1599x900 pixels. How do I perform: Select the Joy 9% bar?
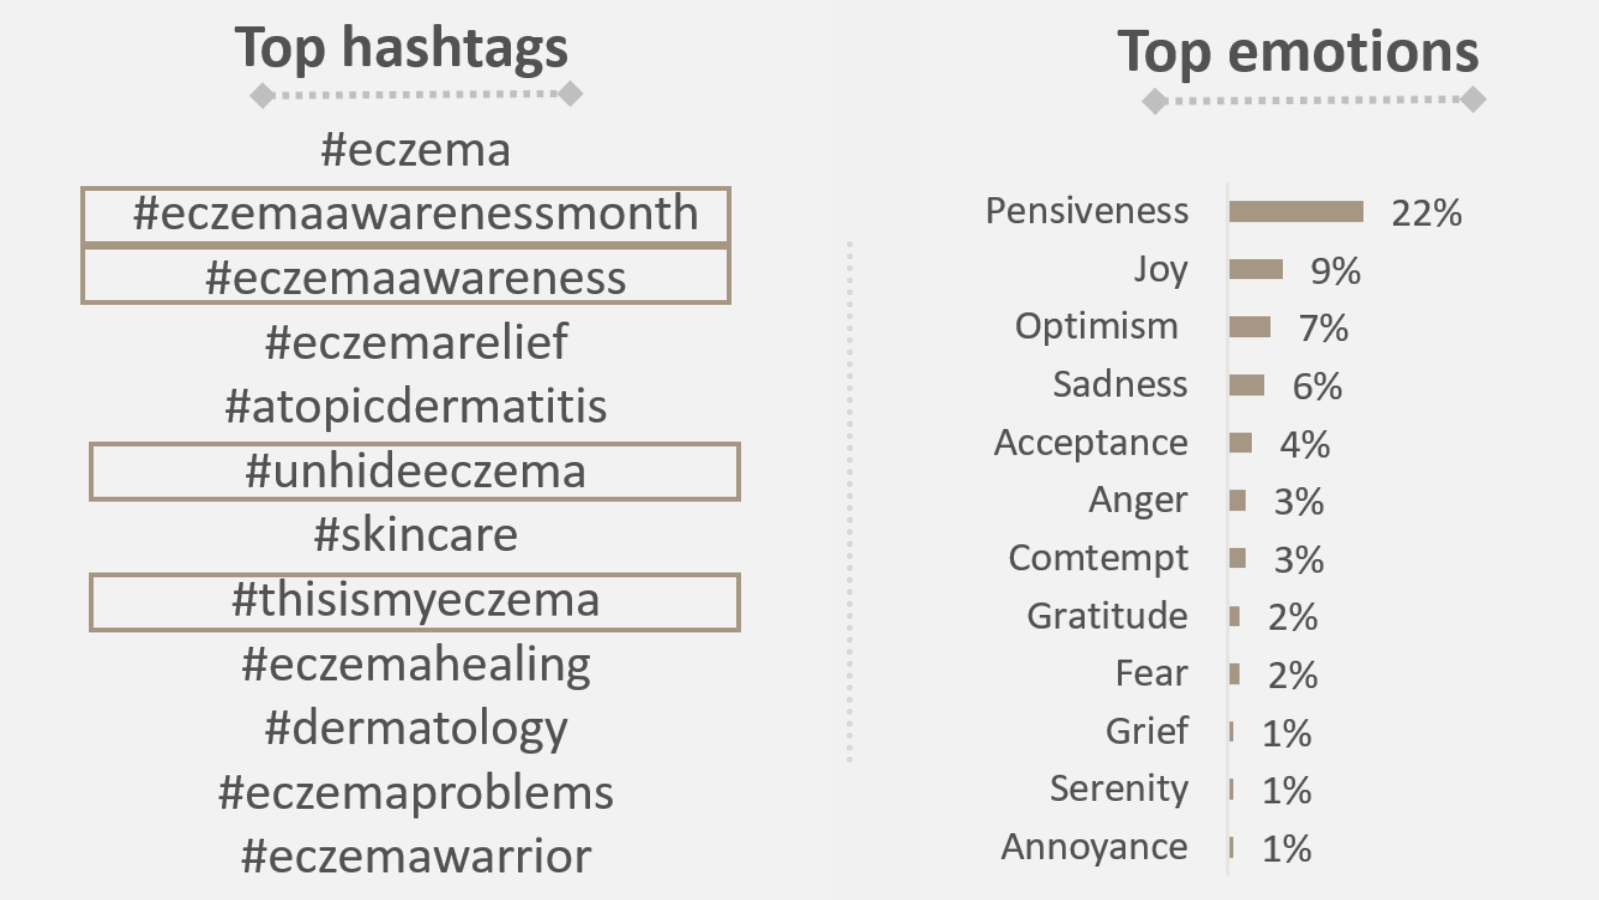pos(1256,269)
